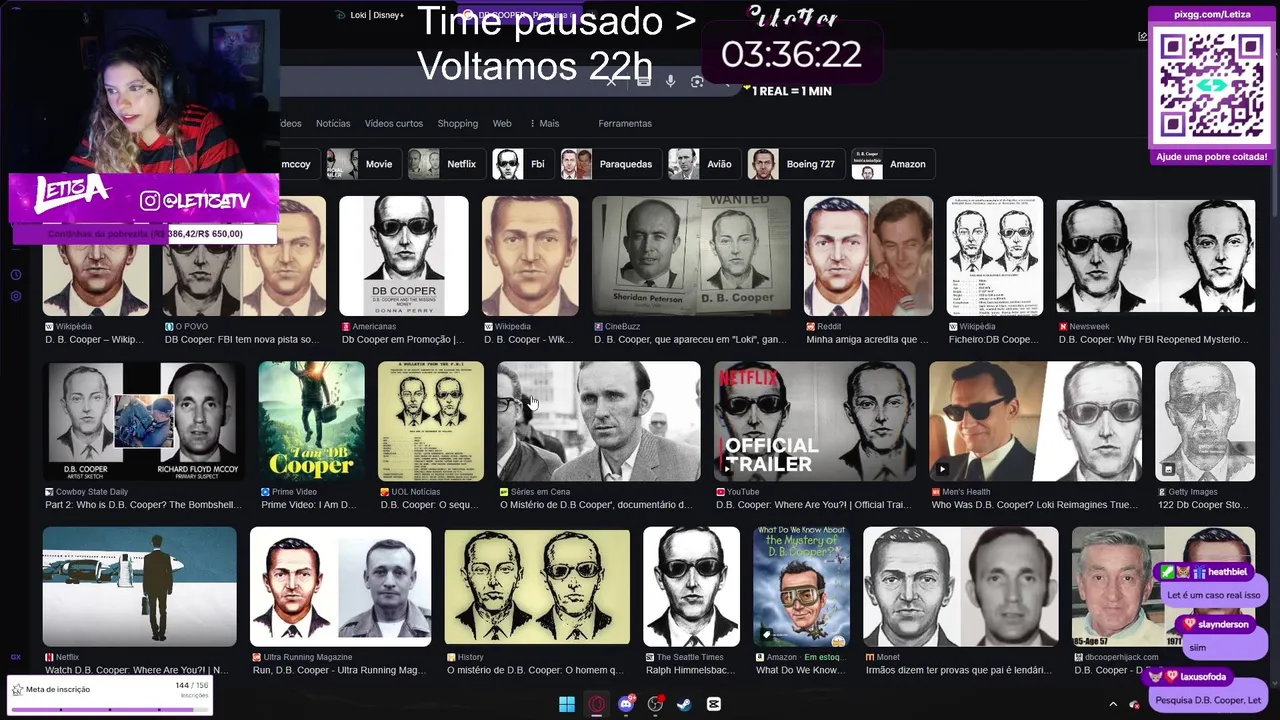Screen dimensions: 1280x720
Task: Open OBS Studio from the taskbar
Action: click(x=655, y=704)
